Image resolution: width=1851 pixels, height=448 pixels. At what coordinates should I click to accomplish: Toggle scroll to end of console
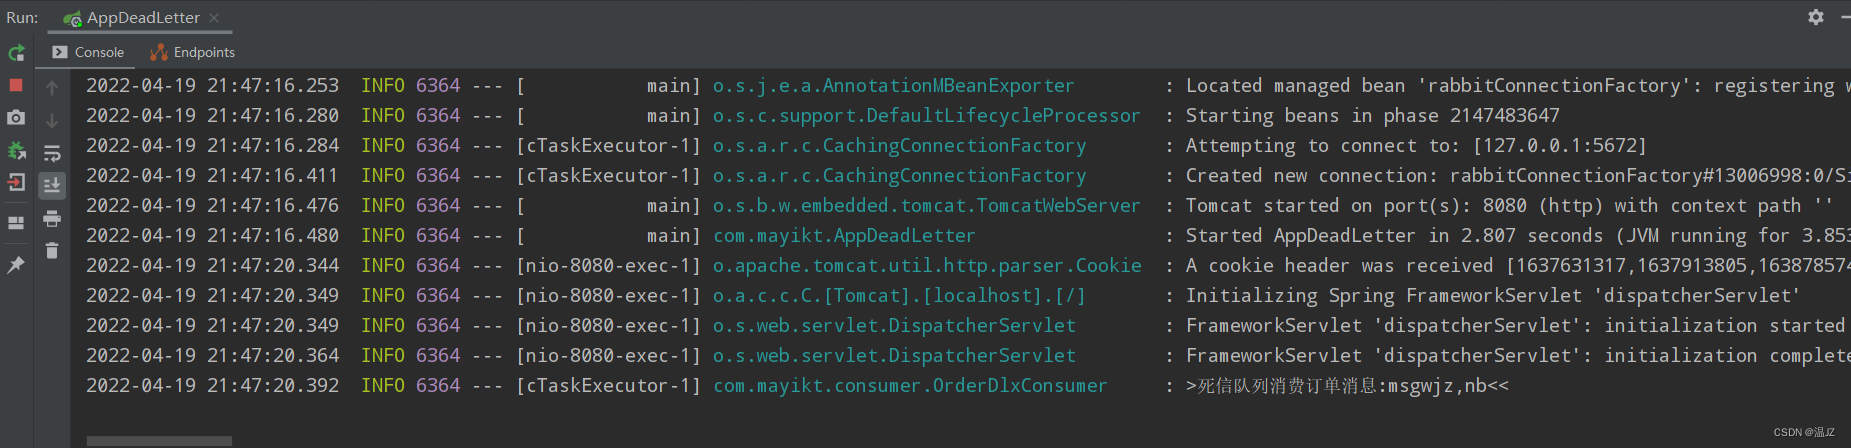[52, 185]
